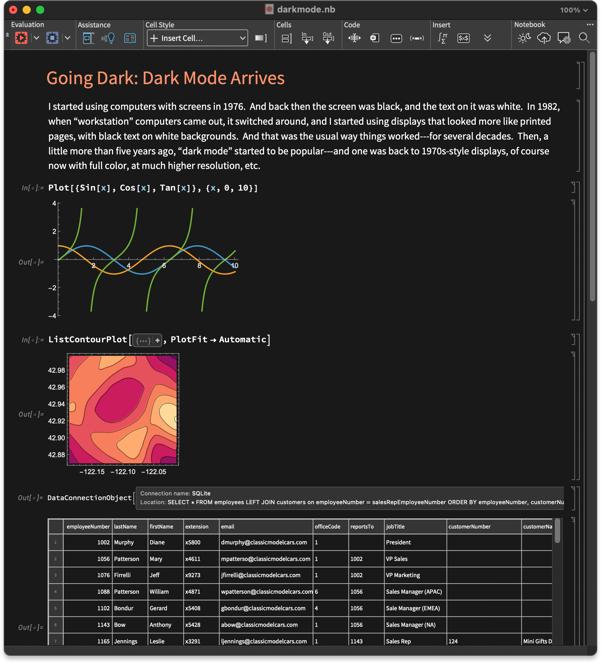This screenshot has width=601, height=663.
Task: Collapse the toolbar using left-edge arrows
Action: (7, 36)
